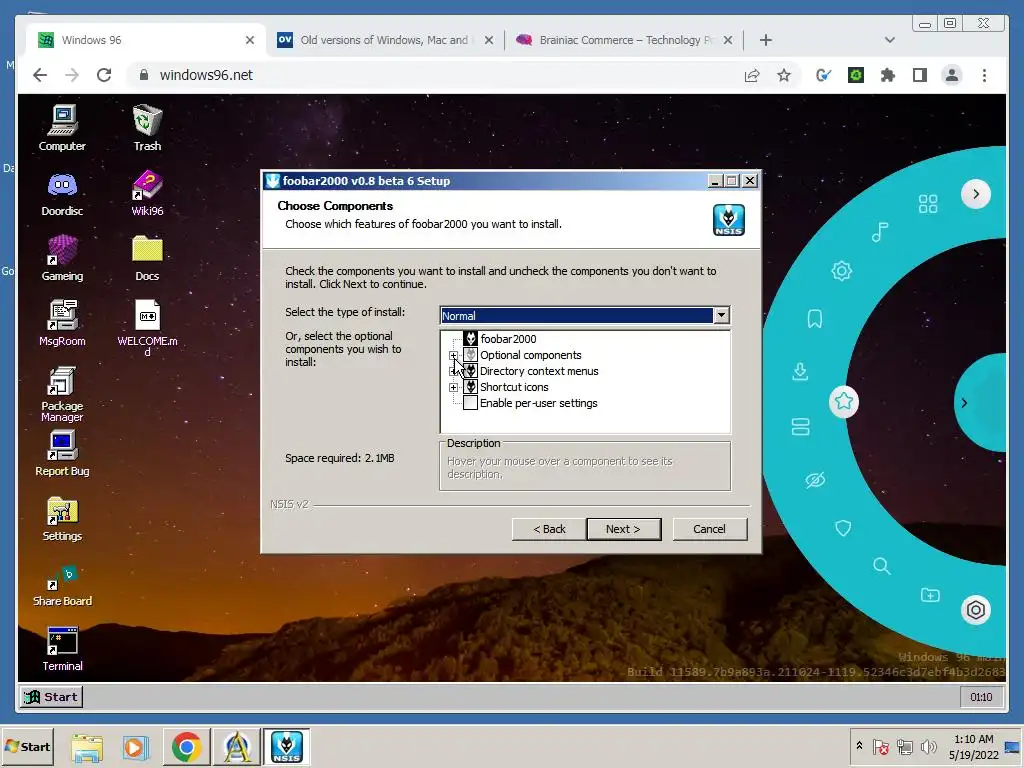Click the volume icon in system tray

point(928,746)
